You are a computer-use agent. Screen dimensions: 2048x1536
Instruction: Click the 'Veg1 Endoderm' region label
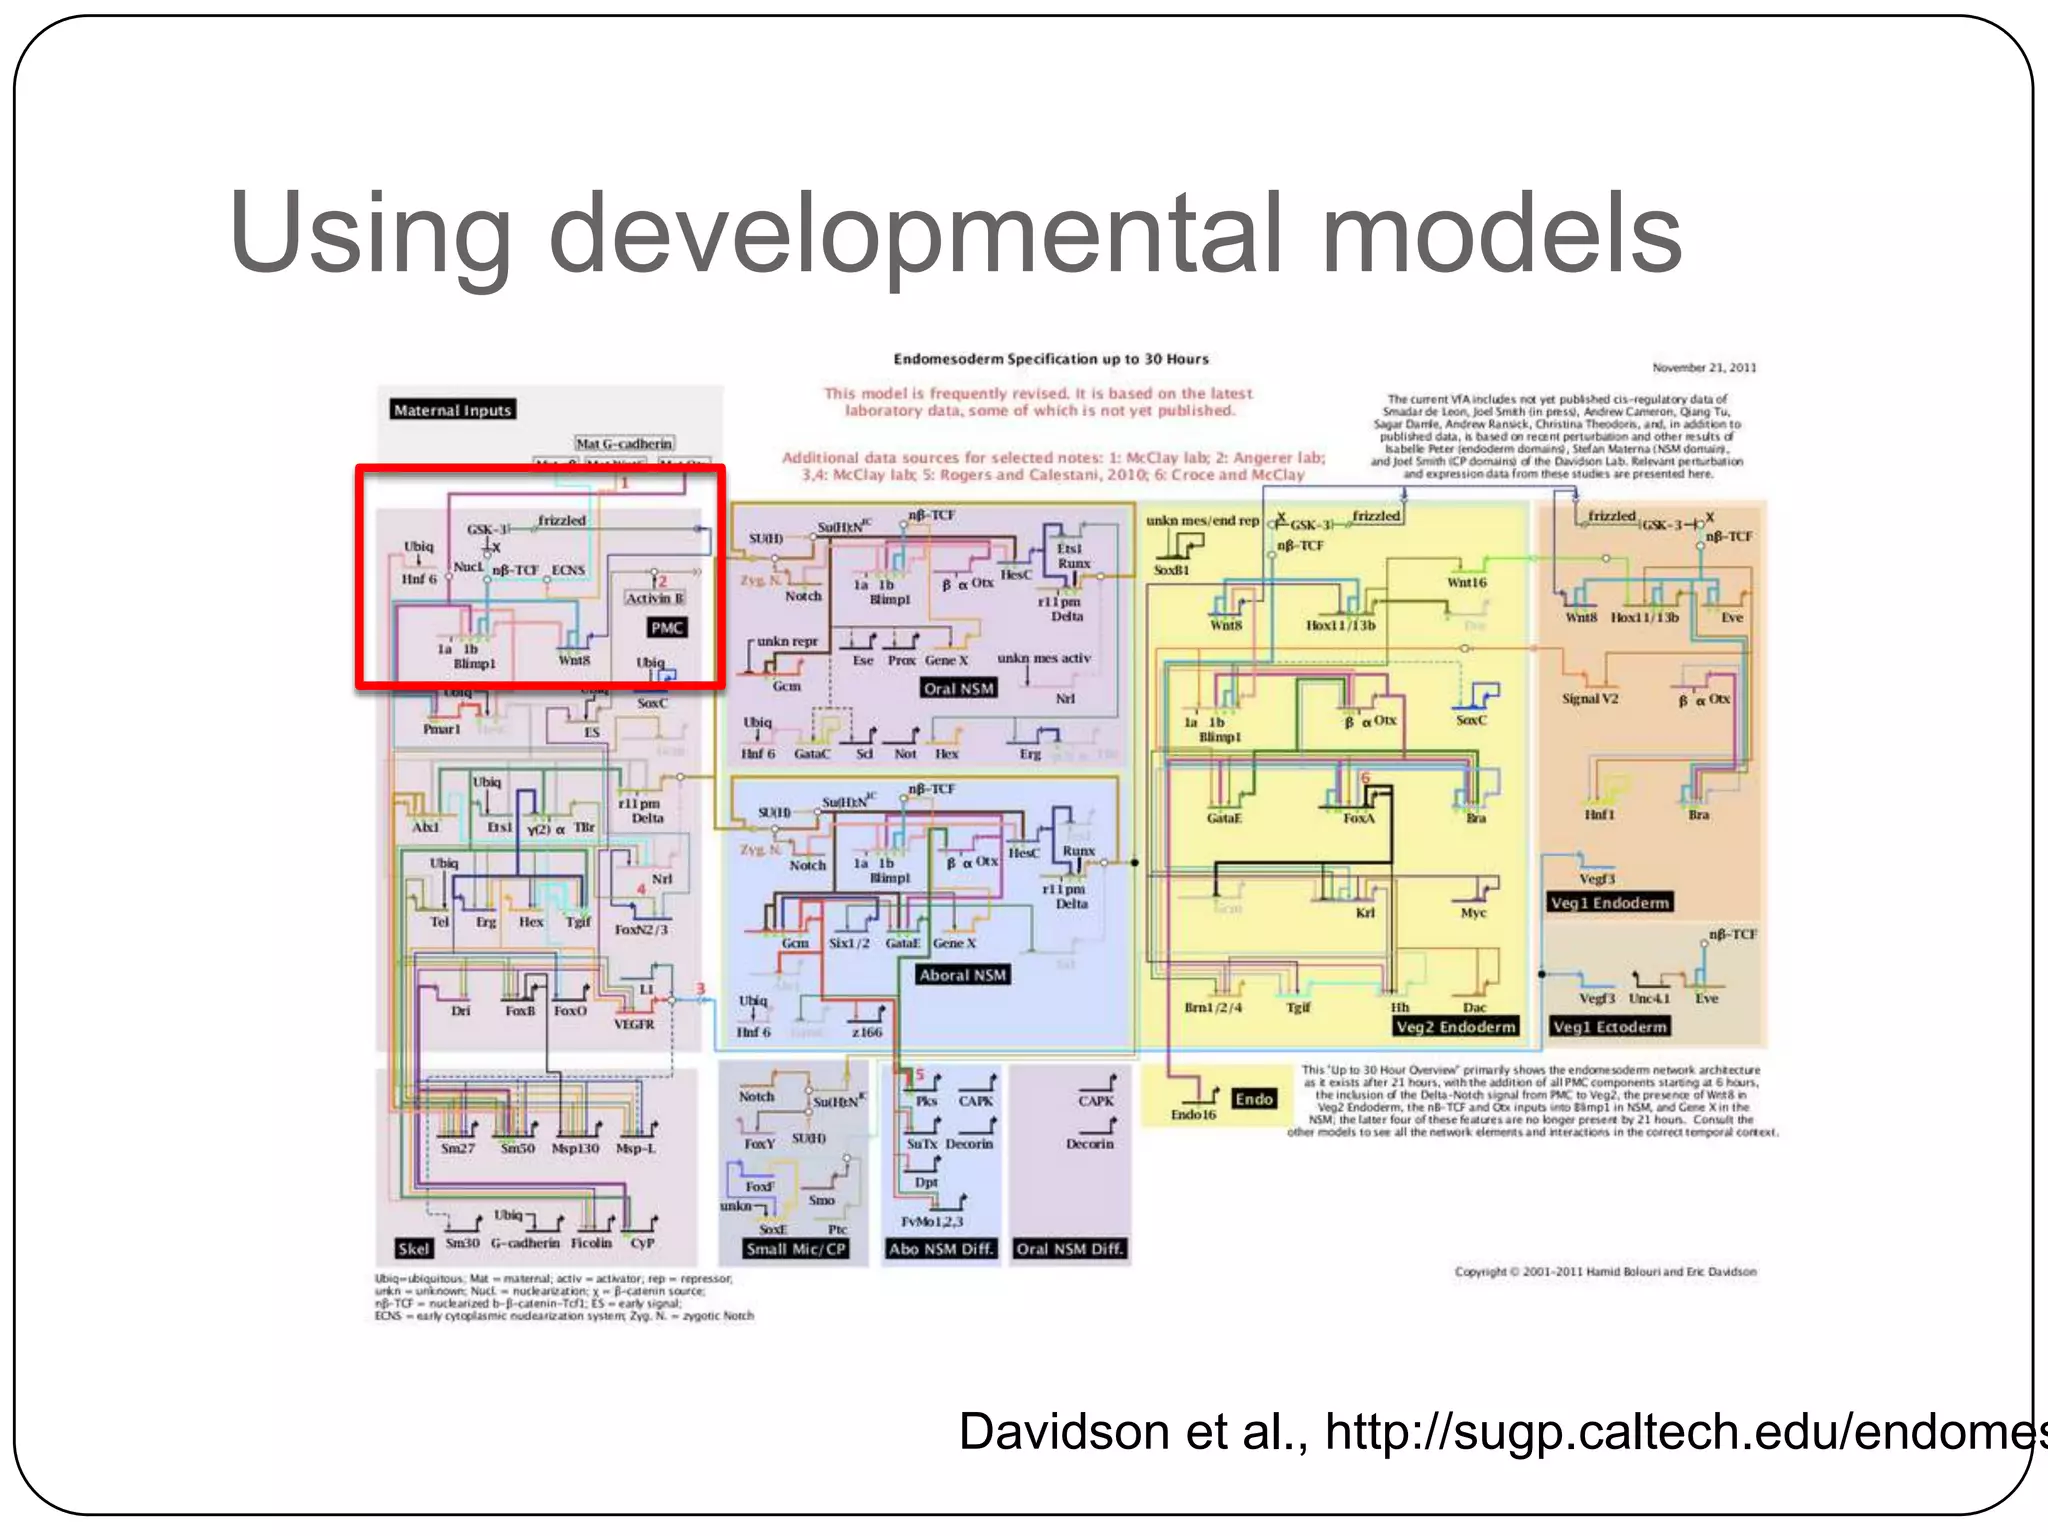(1610, 903)
